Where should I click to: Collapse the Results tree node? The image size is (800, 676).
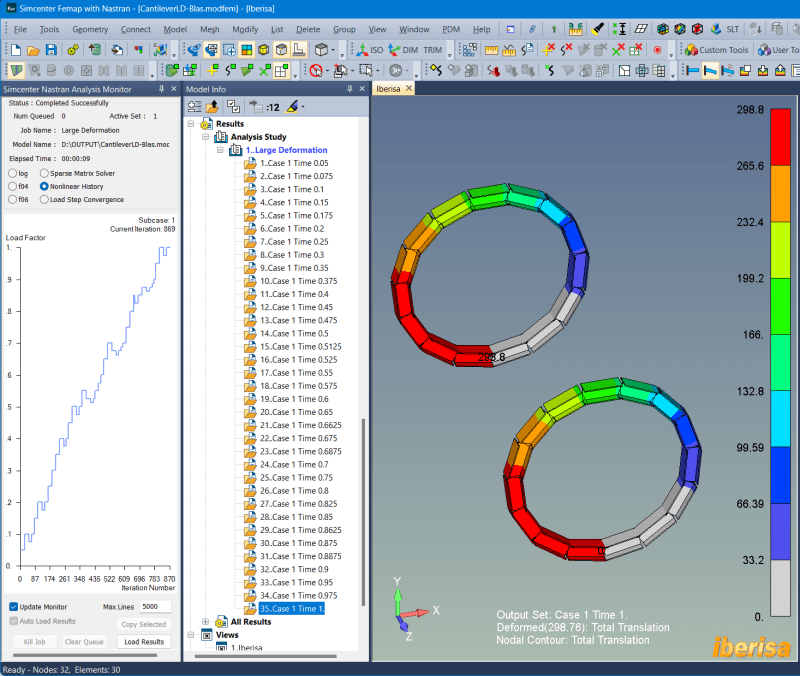coord(191,124)
